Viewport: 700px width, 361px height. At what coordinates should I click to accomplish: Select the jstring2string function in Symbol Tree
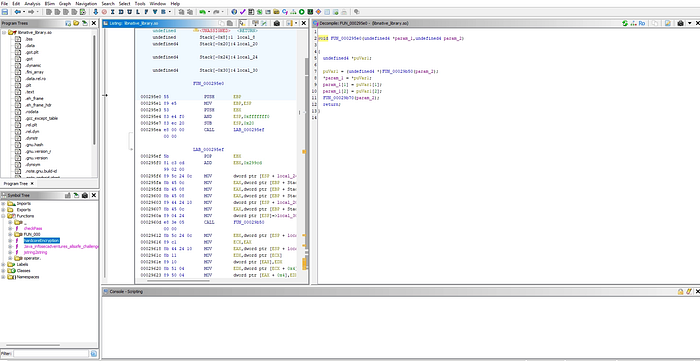tap(35, 253)
